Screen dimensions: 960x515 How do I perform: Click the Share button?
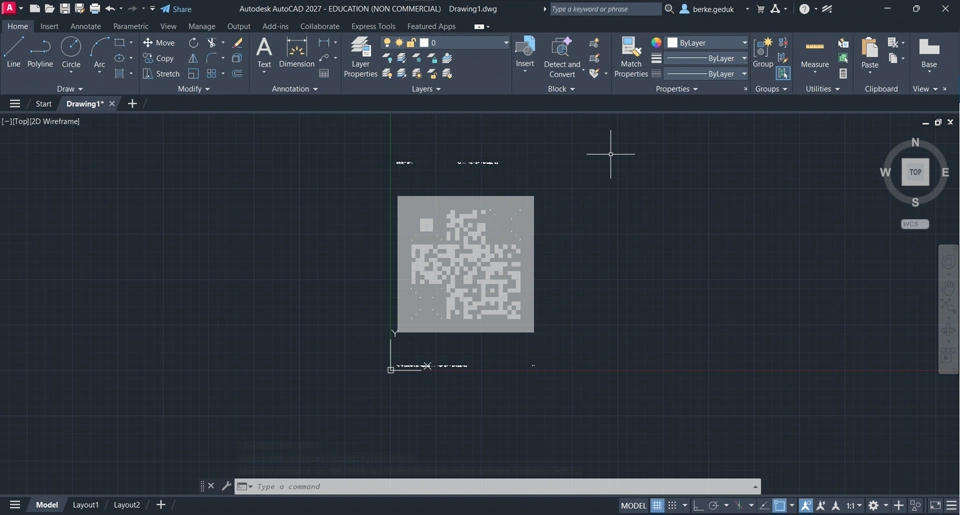(176, 9)
